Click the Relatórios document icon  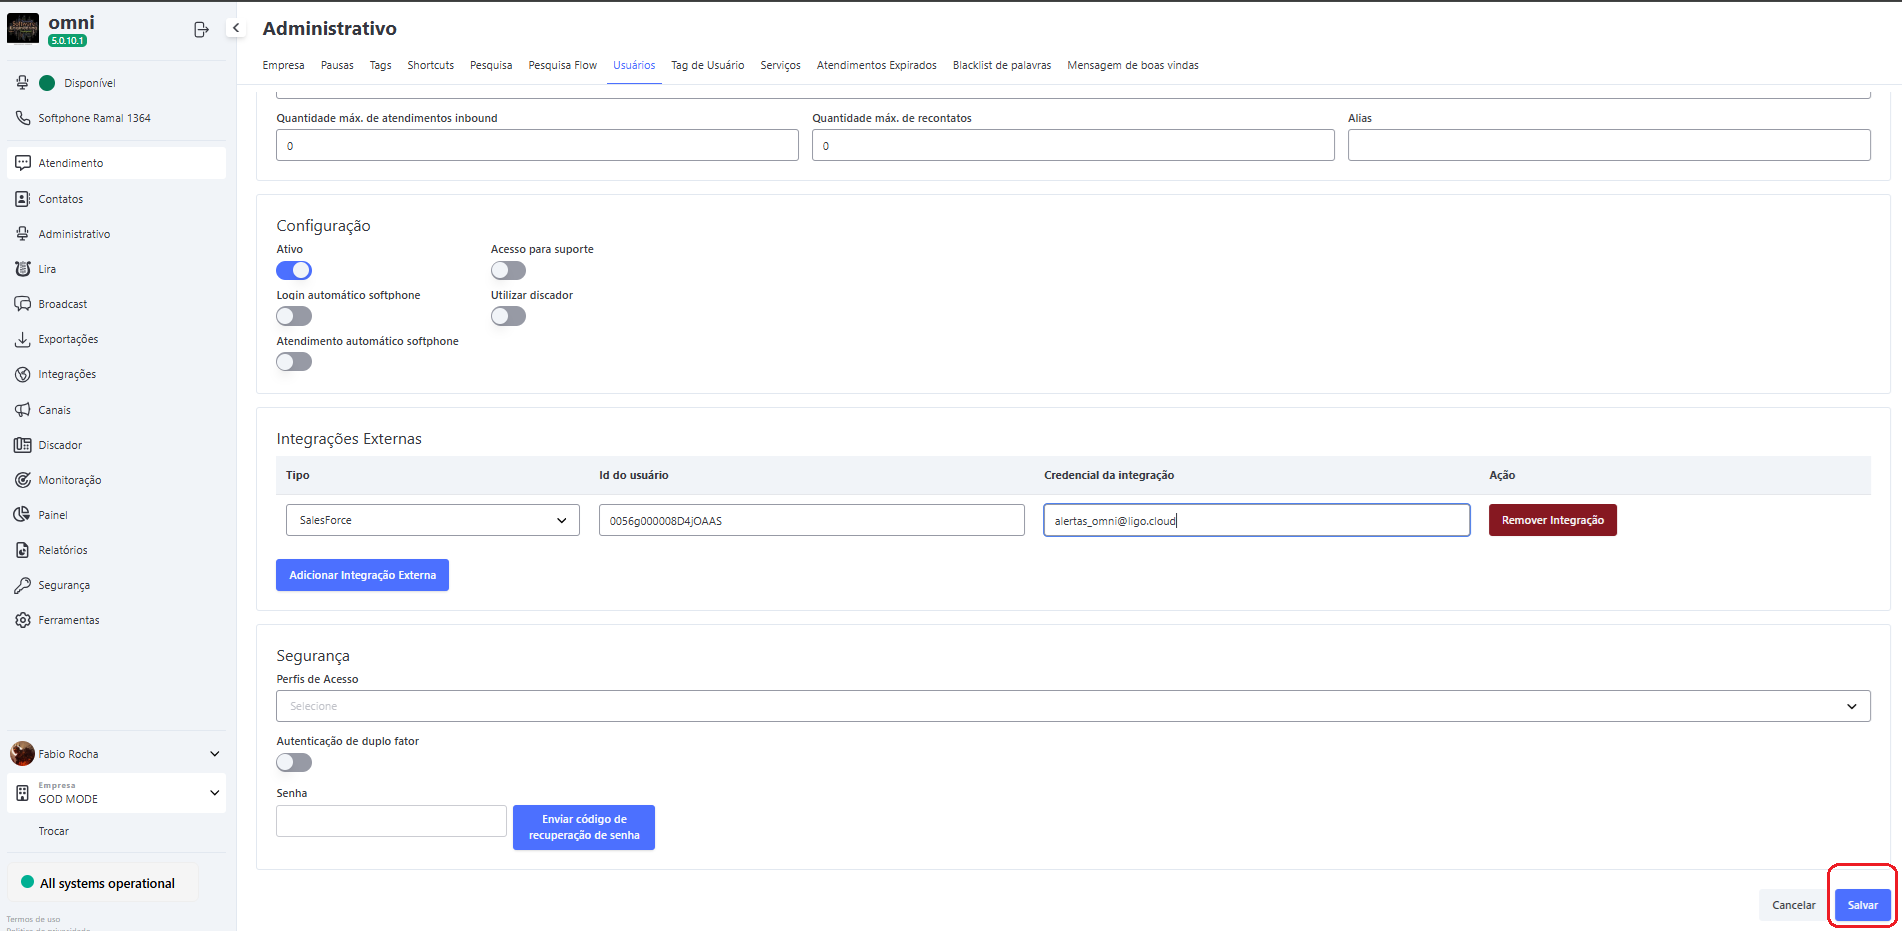[x=23, y=550]
